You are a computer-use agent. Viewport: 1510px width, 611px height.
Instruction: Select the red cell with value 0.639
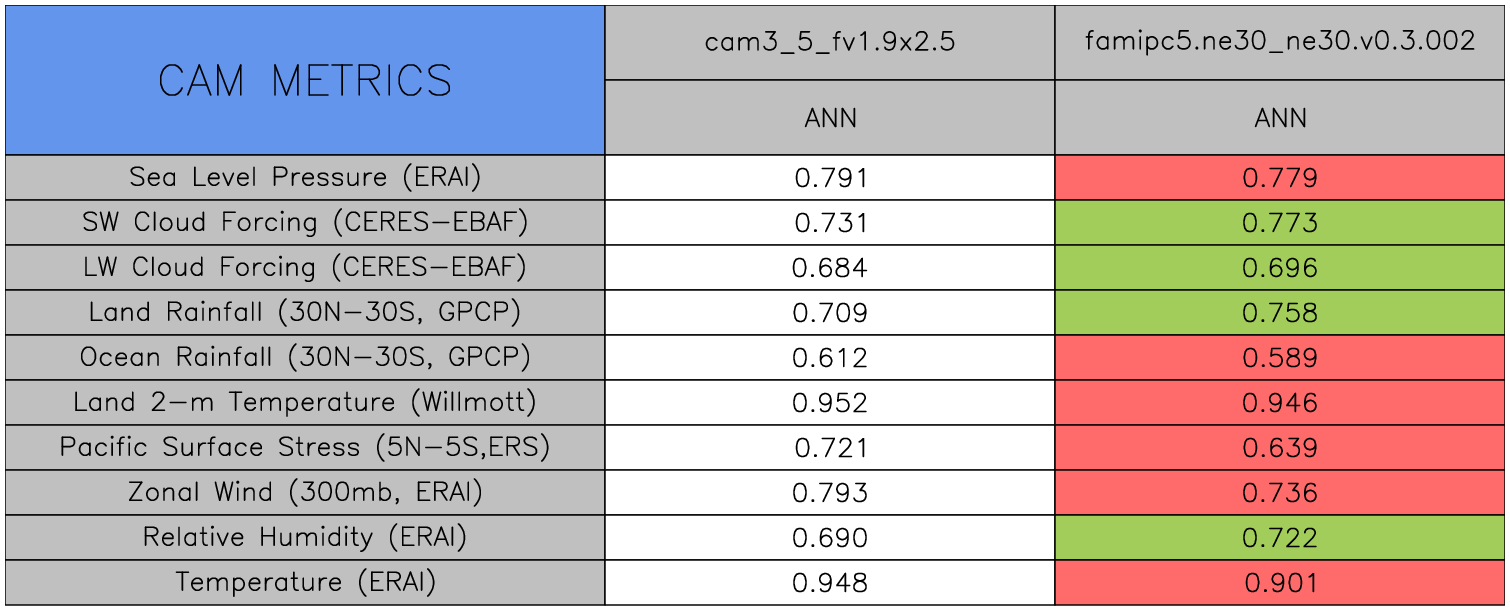click(1280, 448)
